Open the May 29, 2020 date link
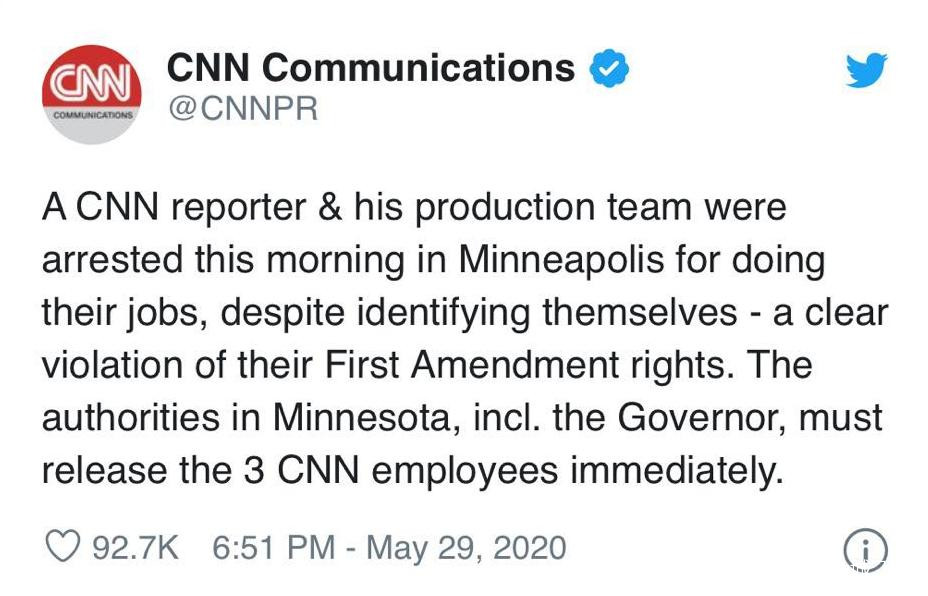Viewport: 928px width, 596px height. tap(465, 548)
